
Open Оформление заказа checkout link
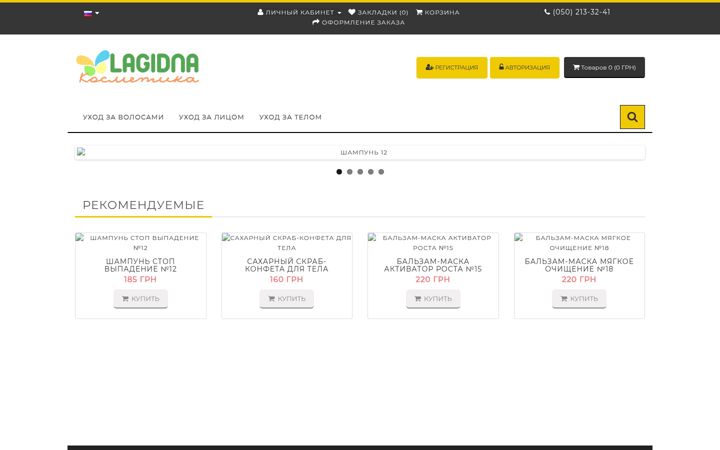tap(358, 22)
